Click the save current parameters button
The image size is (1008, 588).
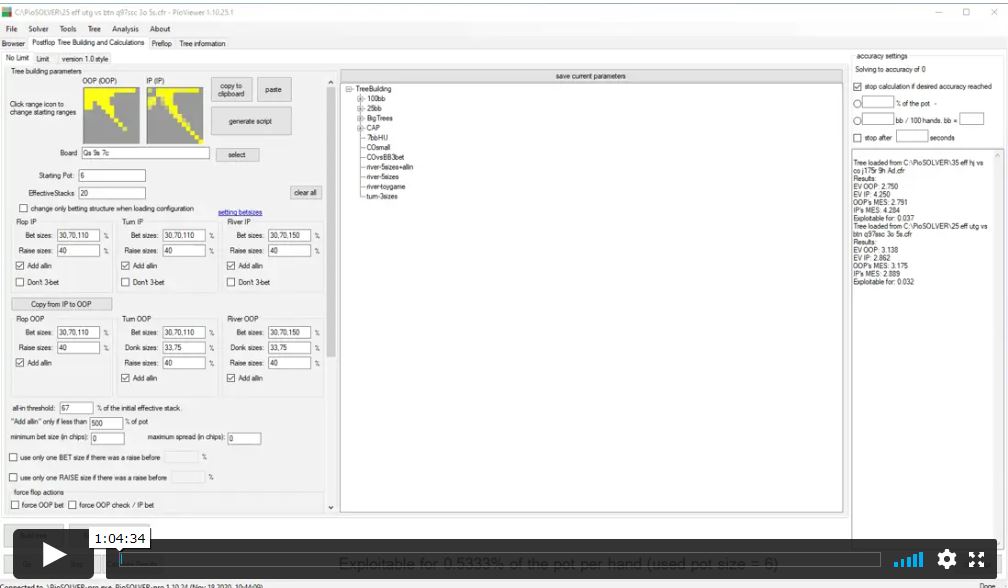click(591, 76)
